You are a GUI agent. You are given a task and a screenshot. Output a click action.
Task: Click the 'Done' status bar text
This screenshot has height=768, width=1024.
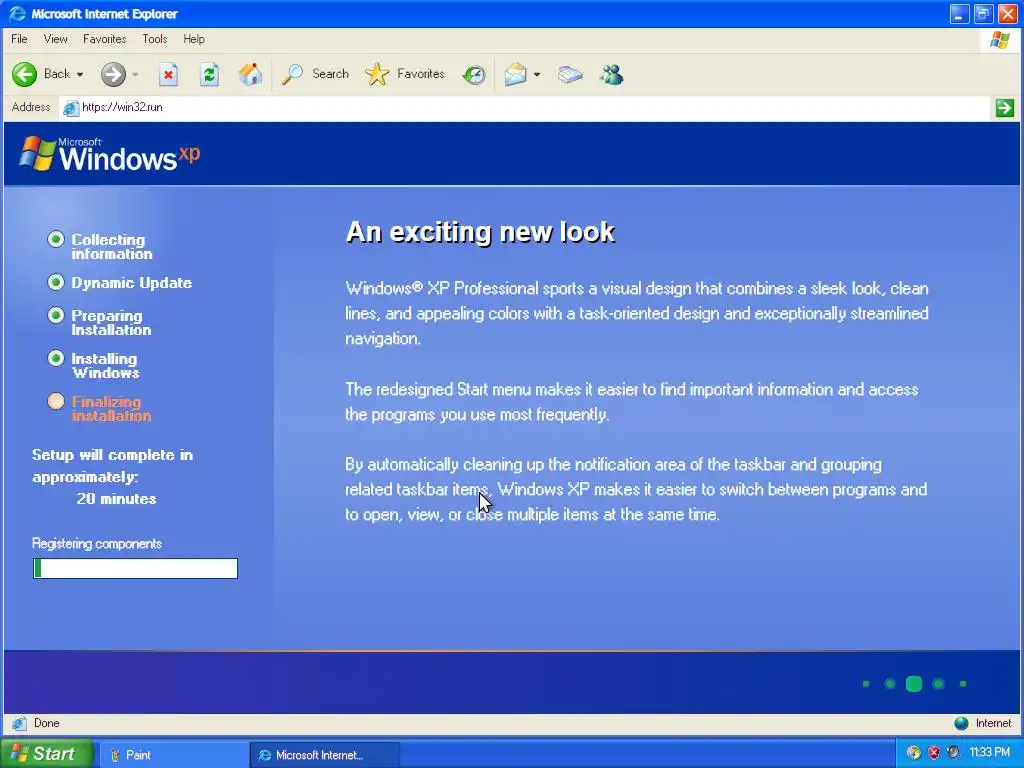tap(46, 723)
